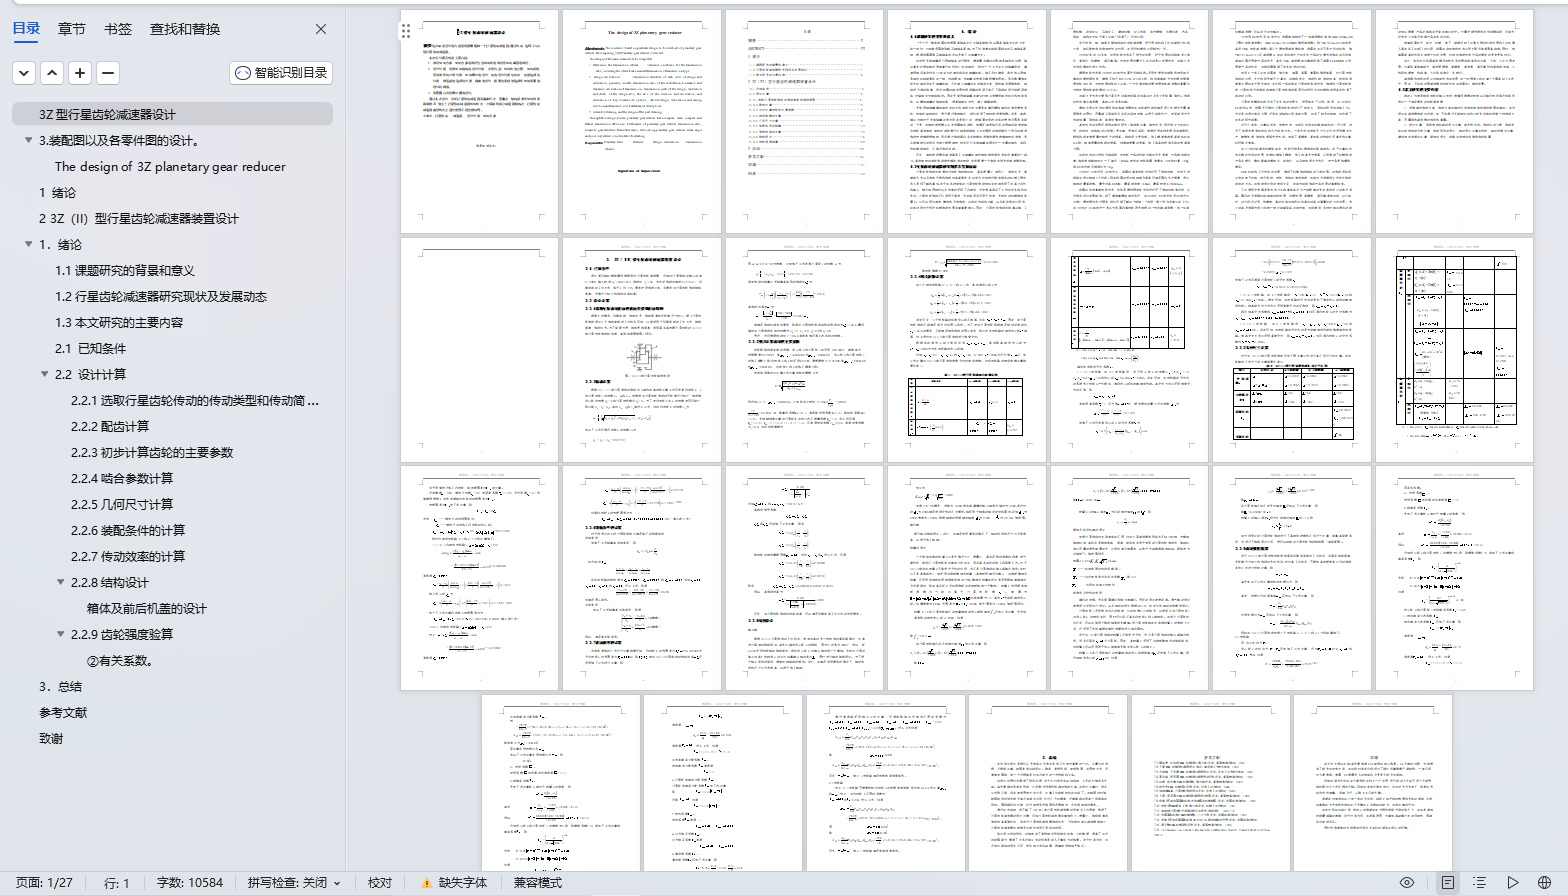1568x896 pixels.
Task: Go to 致谢 in the outline
Action: (x=51, y=738)
